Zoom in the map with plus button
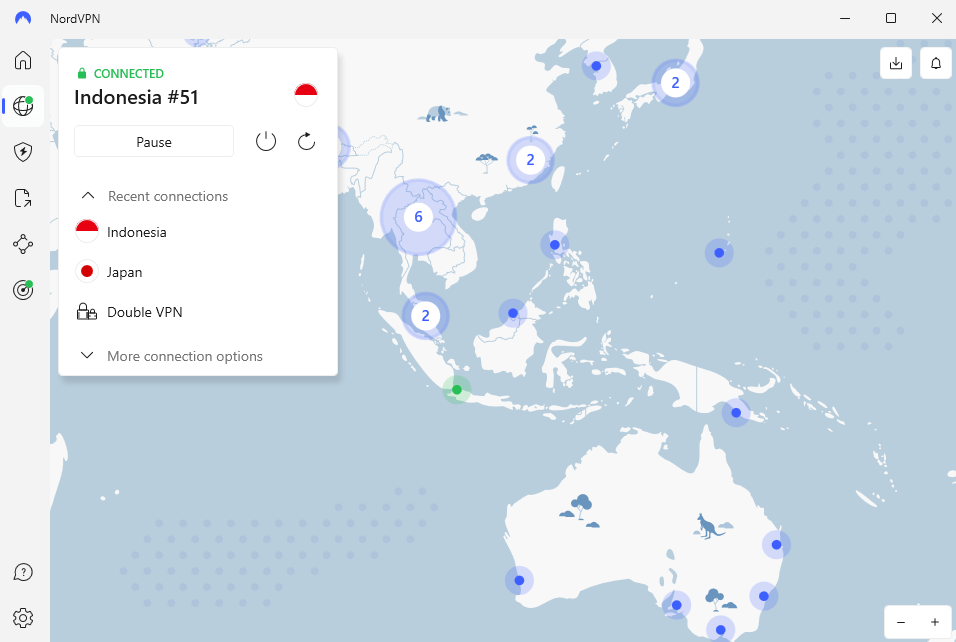 [x=935, y=622]
